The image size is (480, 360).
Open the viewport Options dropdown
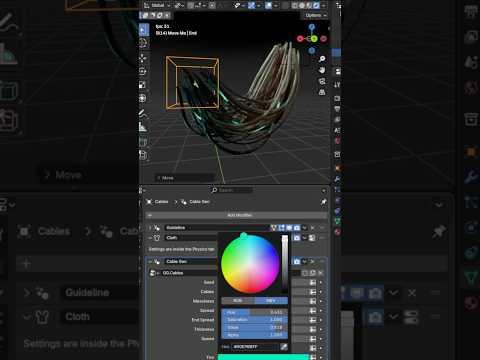315,15
